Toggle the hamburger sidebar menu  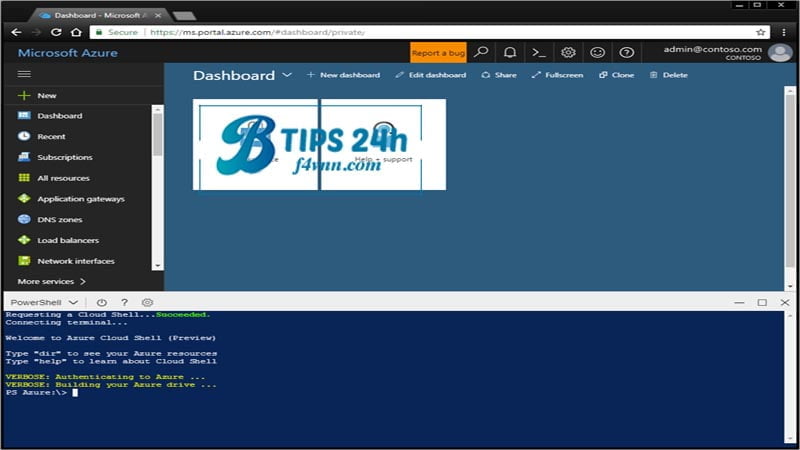pos(24,74)
